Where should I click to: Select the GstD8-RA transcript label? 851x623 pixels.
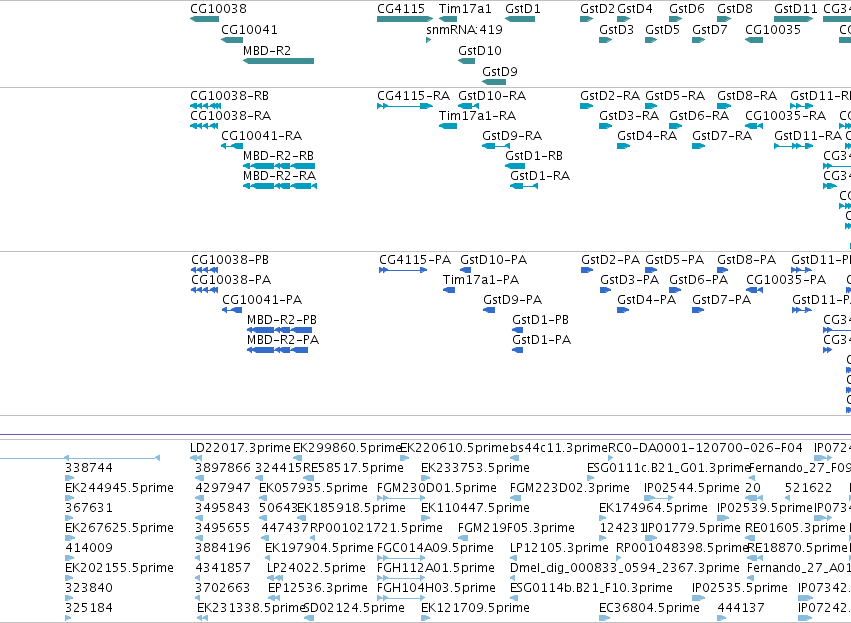click(x=747, y=96)
